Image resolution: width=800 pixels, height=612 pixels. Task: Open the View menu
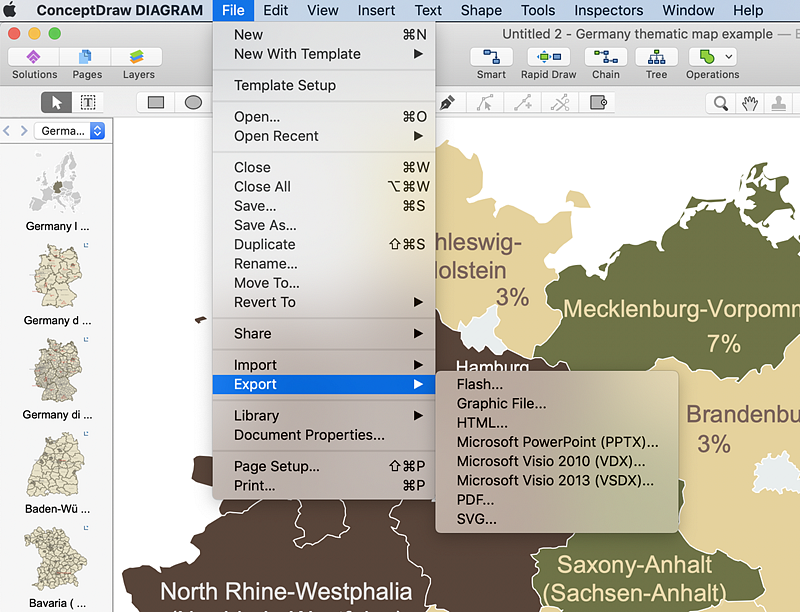coord(322,10)
